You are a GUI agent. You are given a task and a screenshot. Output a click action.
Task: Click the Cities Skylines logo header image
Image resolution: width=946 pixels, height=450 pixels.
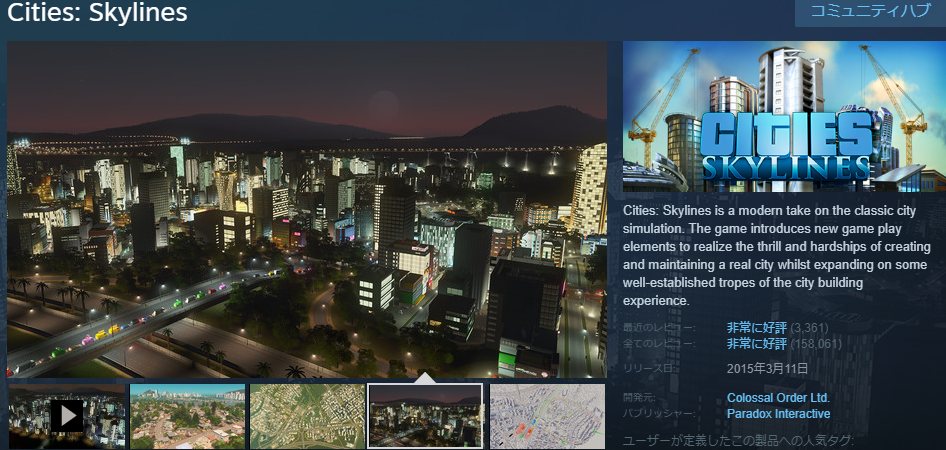click(783, 116)
